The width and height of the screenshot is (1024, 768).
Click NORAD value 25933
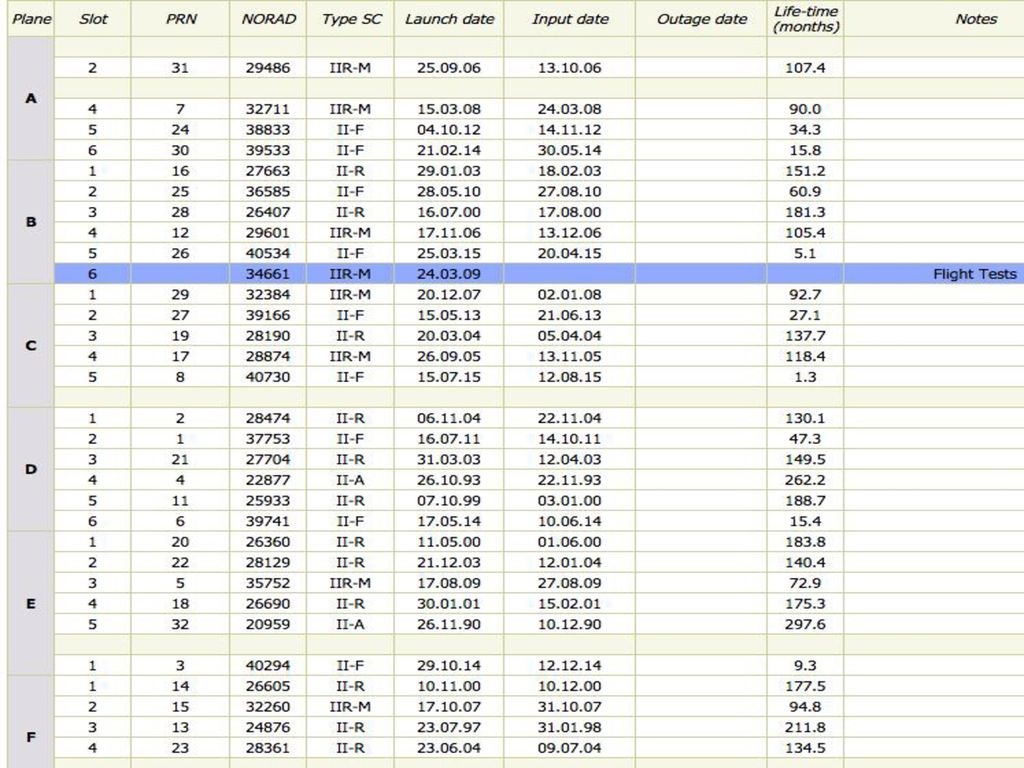(268, 501)
